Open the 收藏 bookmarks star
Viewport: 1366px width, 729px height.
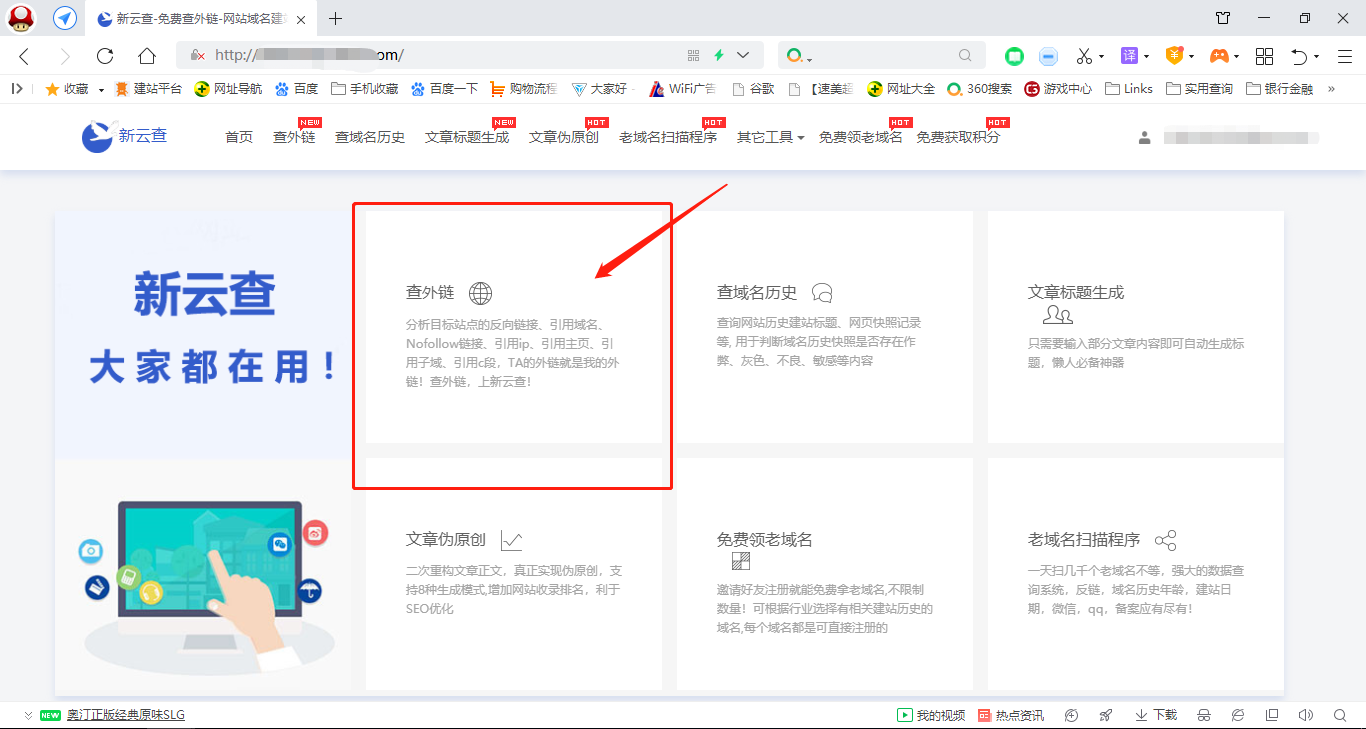(x=67, y=89)
